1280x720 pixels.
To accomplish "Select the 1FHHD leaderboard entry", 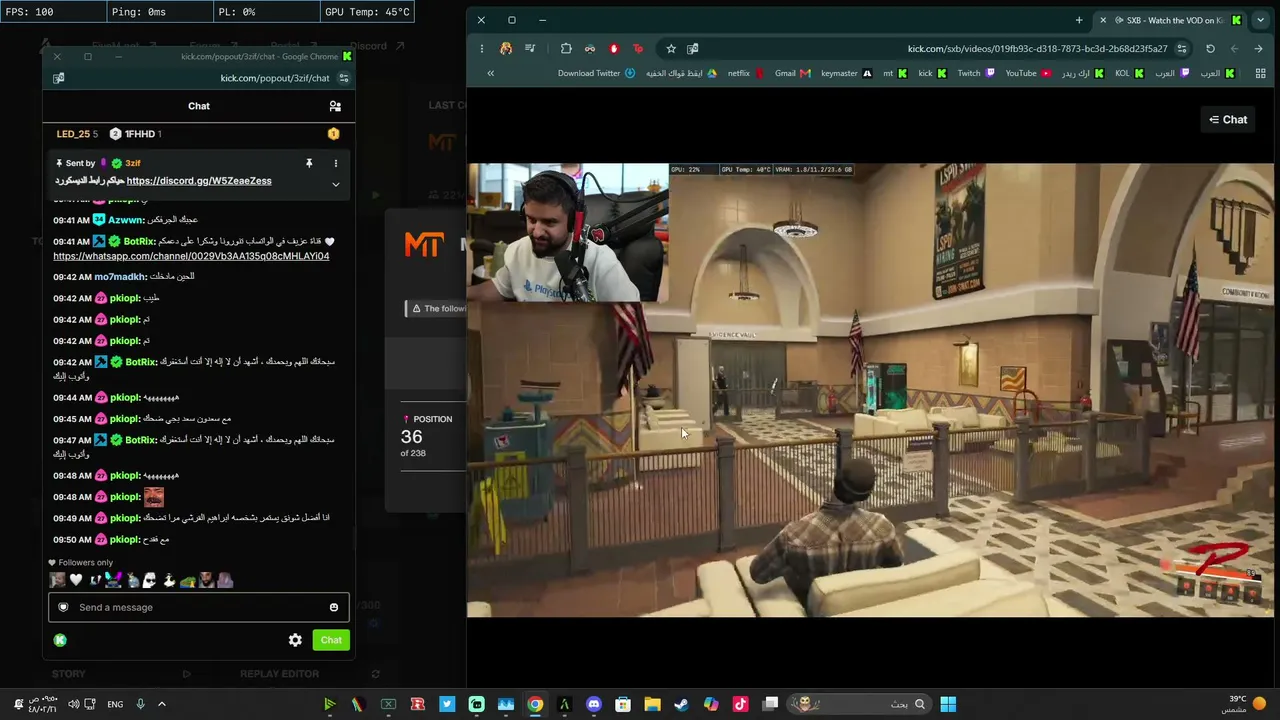I will tap(135, 134).
